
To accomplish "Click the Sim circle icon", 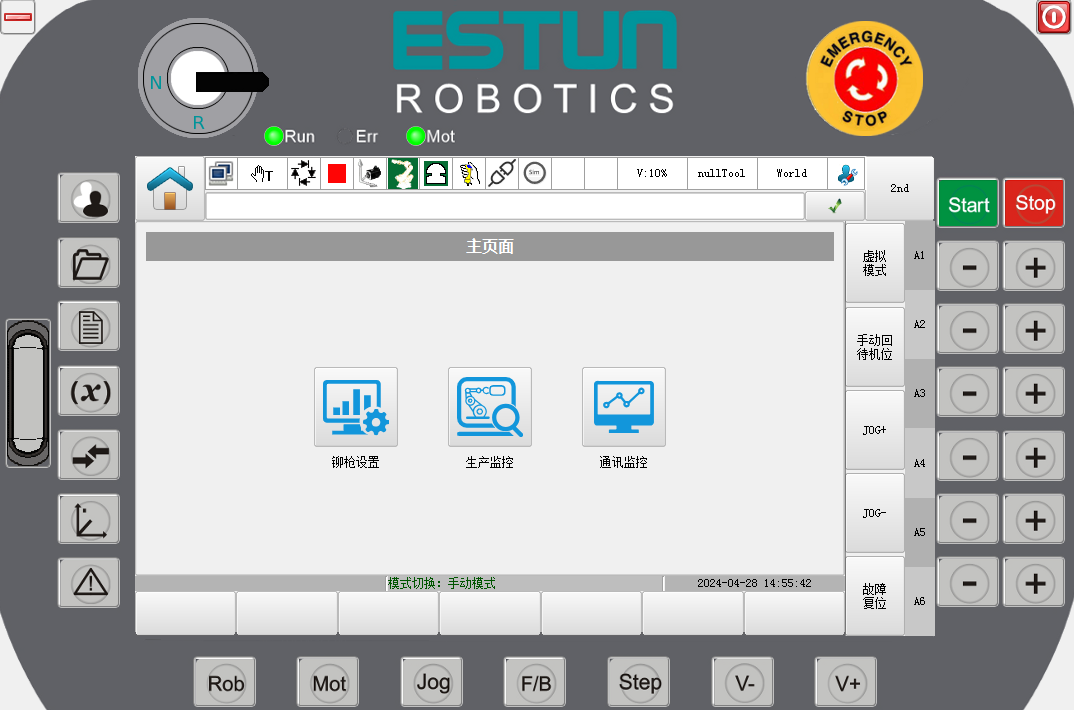I will click(534, 173).
